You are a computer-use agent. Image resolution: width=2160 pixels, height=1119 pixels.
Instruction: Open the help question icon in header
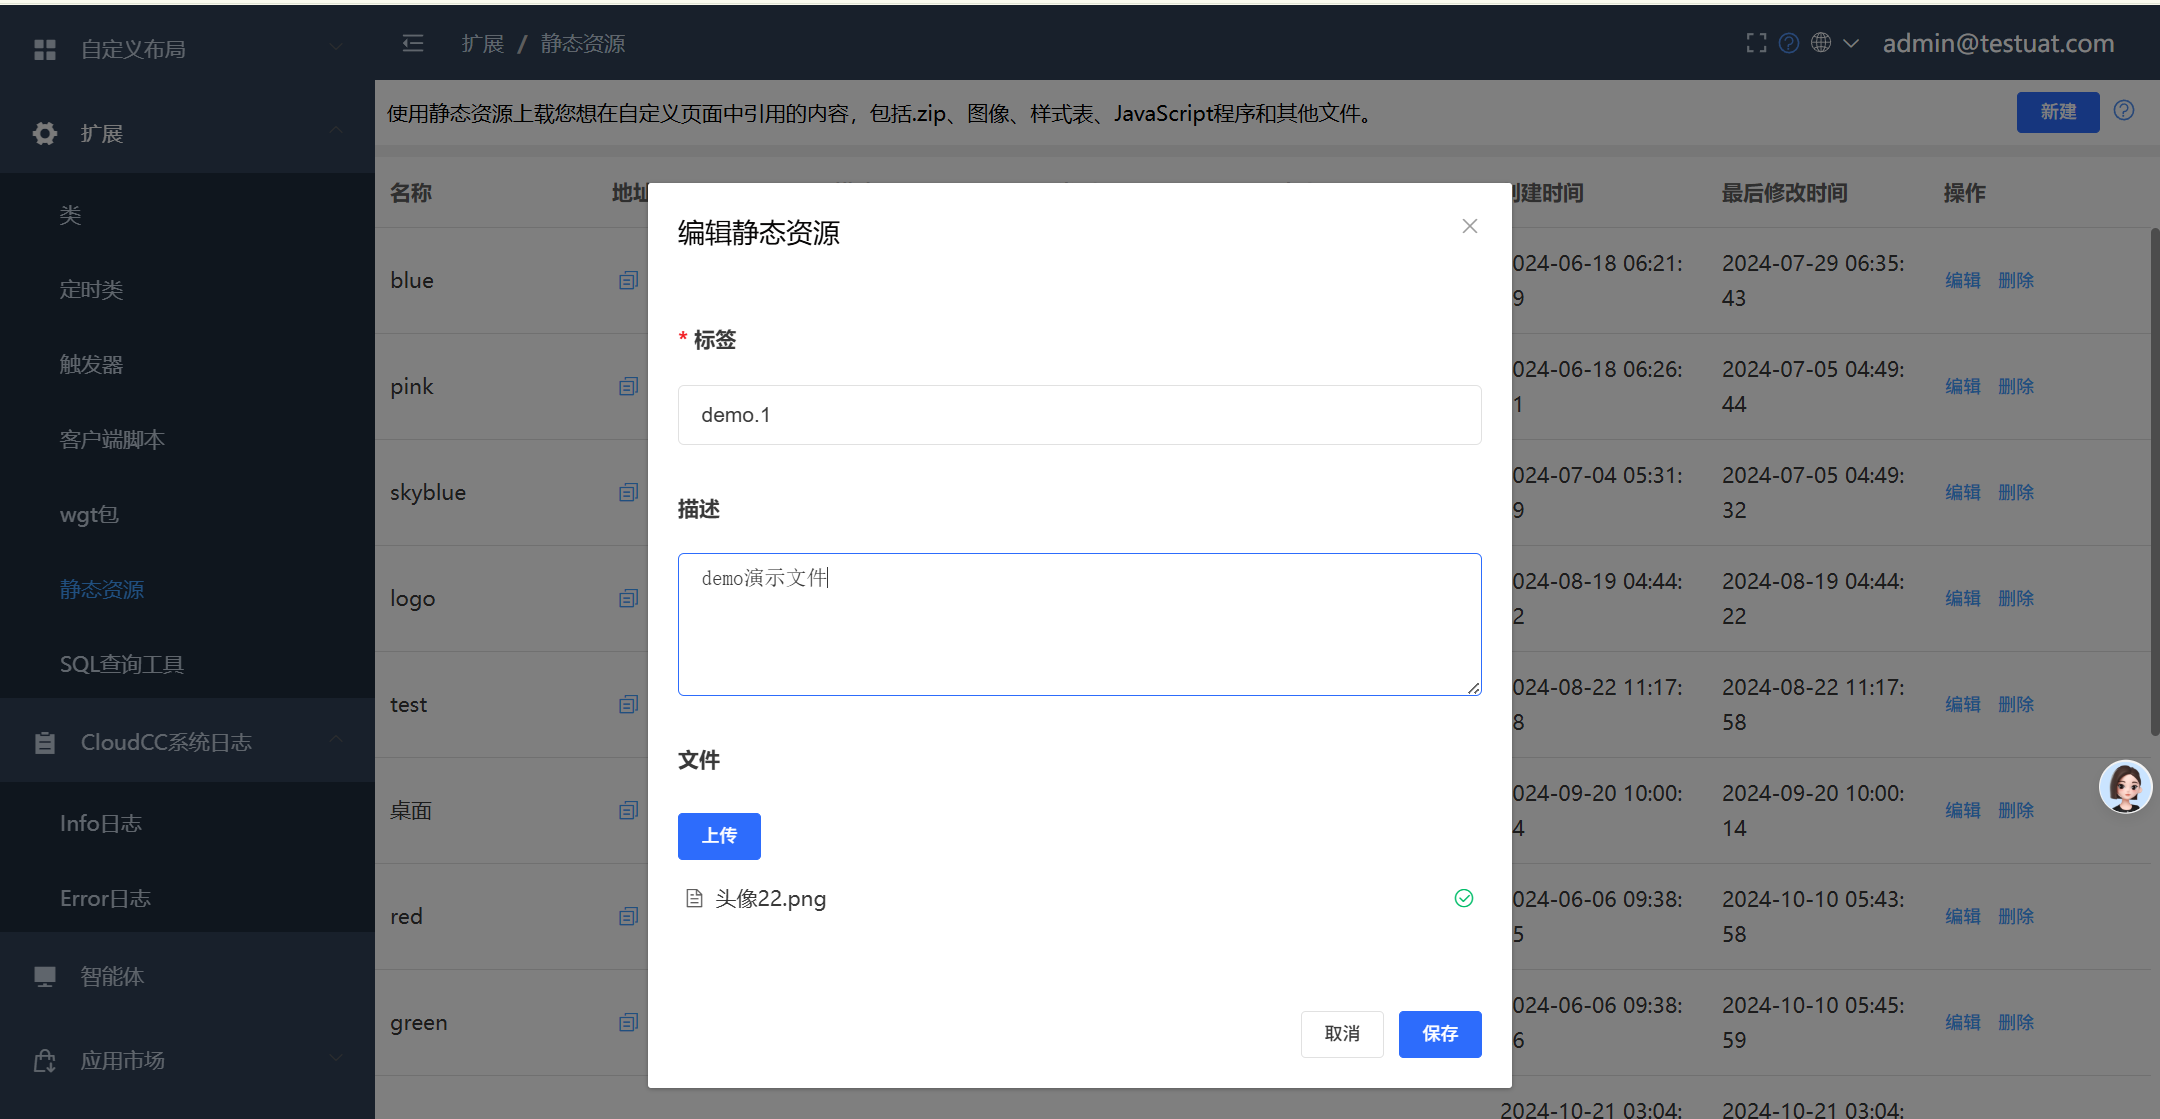point(1789,43)
